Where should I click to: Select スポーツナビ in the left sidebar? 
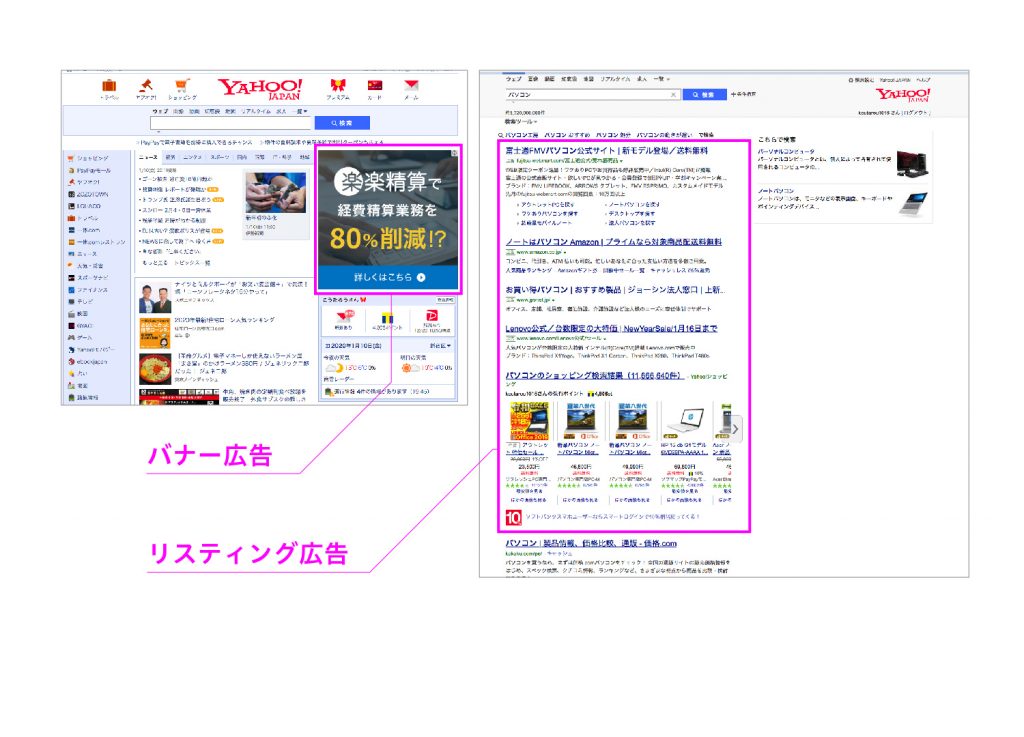88,278
